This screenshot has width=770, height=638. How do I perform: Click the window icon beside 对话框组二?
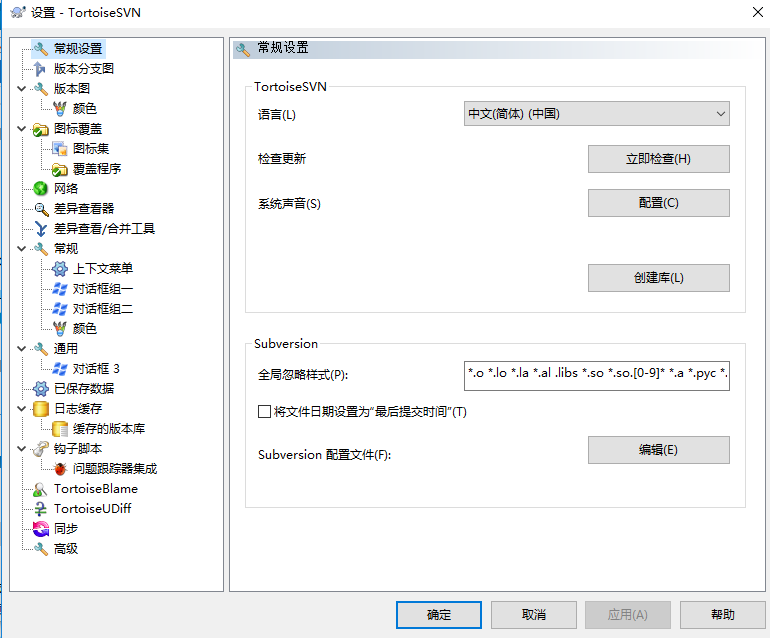(59, 309)
